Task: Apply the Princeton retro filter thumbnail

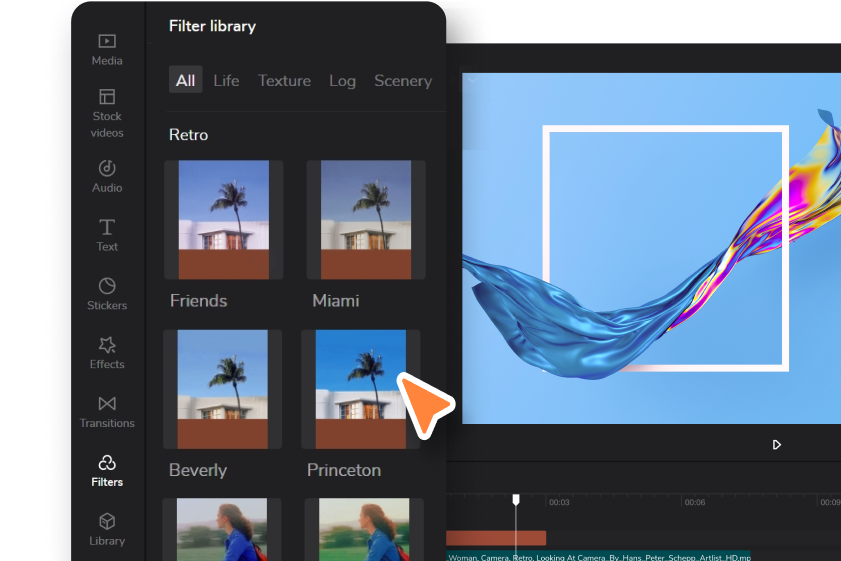Action: 360,389
